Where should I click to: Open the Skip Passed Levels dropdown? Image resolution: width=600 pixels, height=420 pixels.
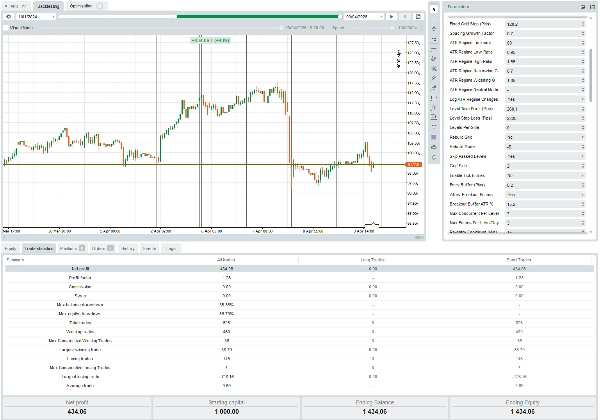pyautogui.click(x=545, y=156)
